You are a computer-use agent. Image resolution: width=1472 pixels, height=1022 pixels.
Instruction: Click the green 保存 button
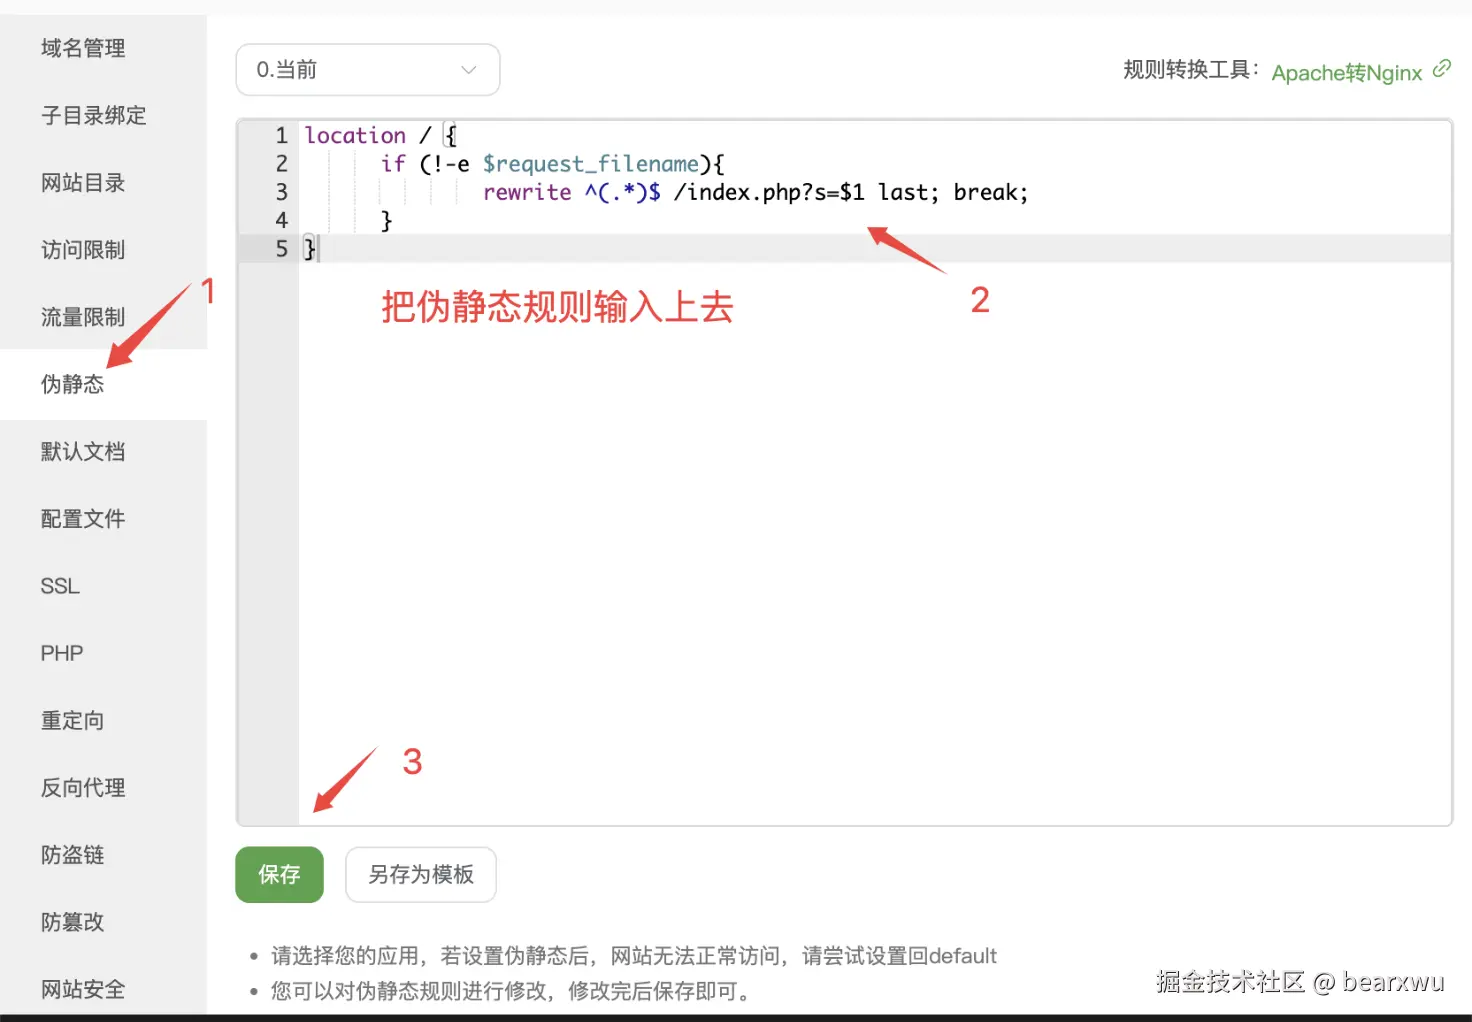(x=279, y=875)
